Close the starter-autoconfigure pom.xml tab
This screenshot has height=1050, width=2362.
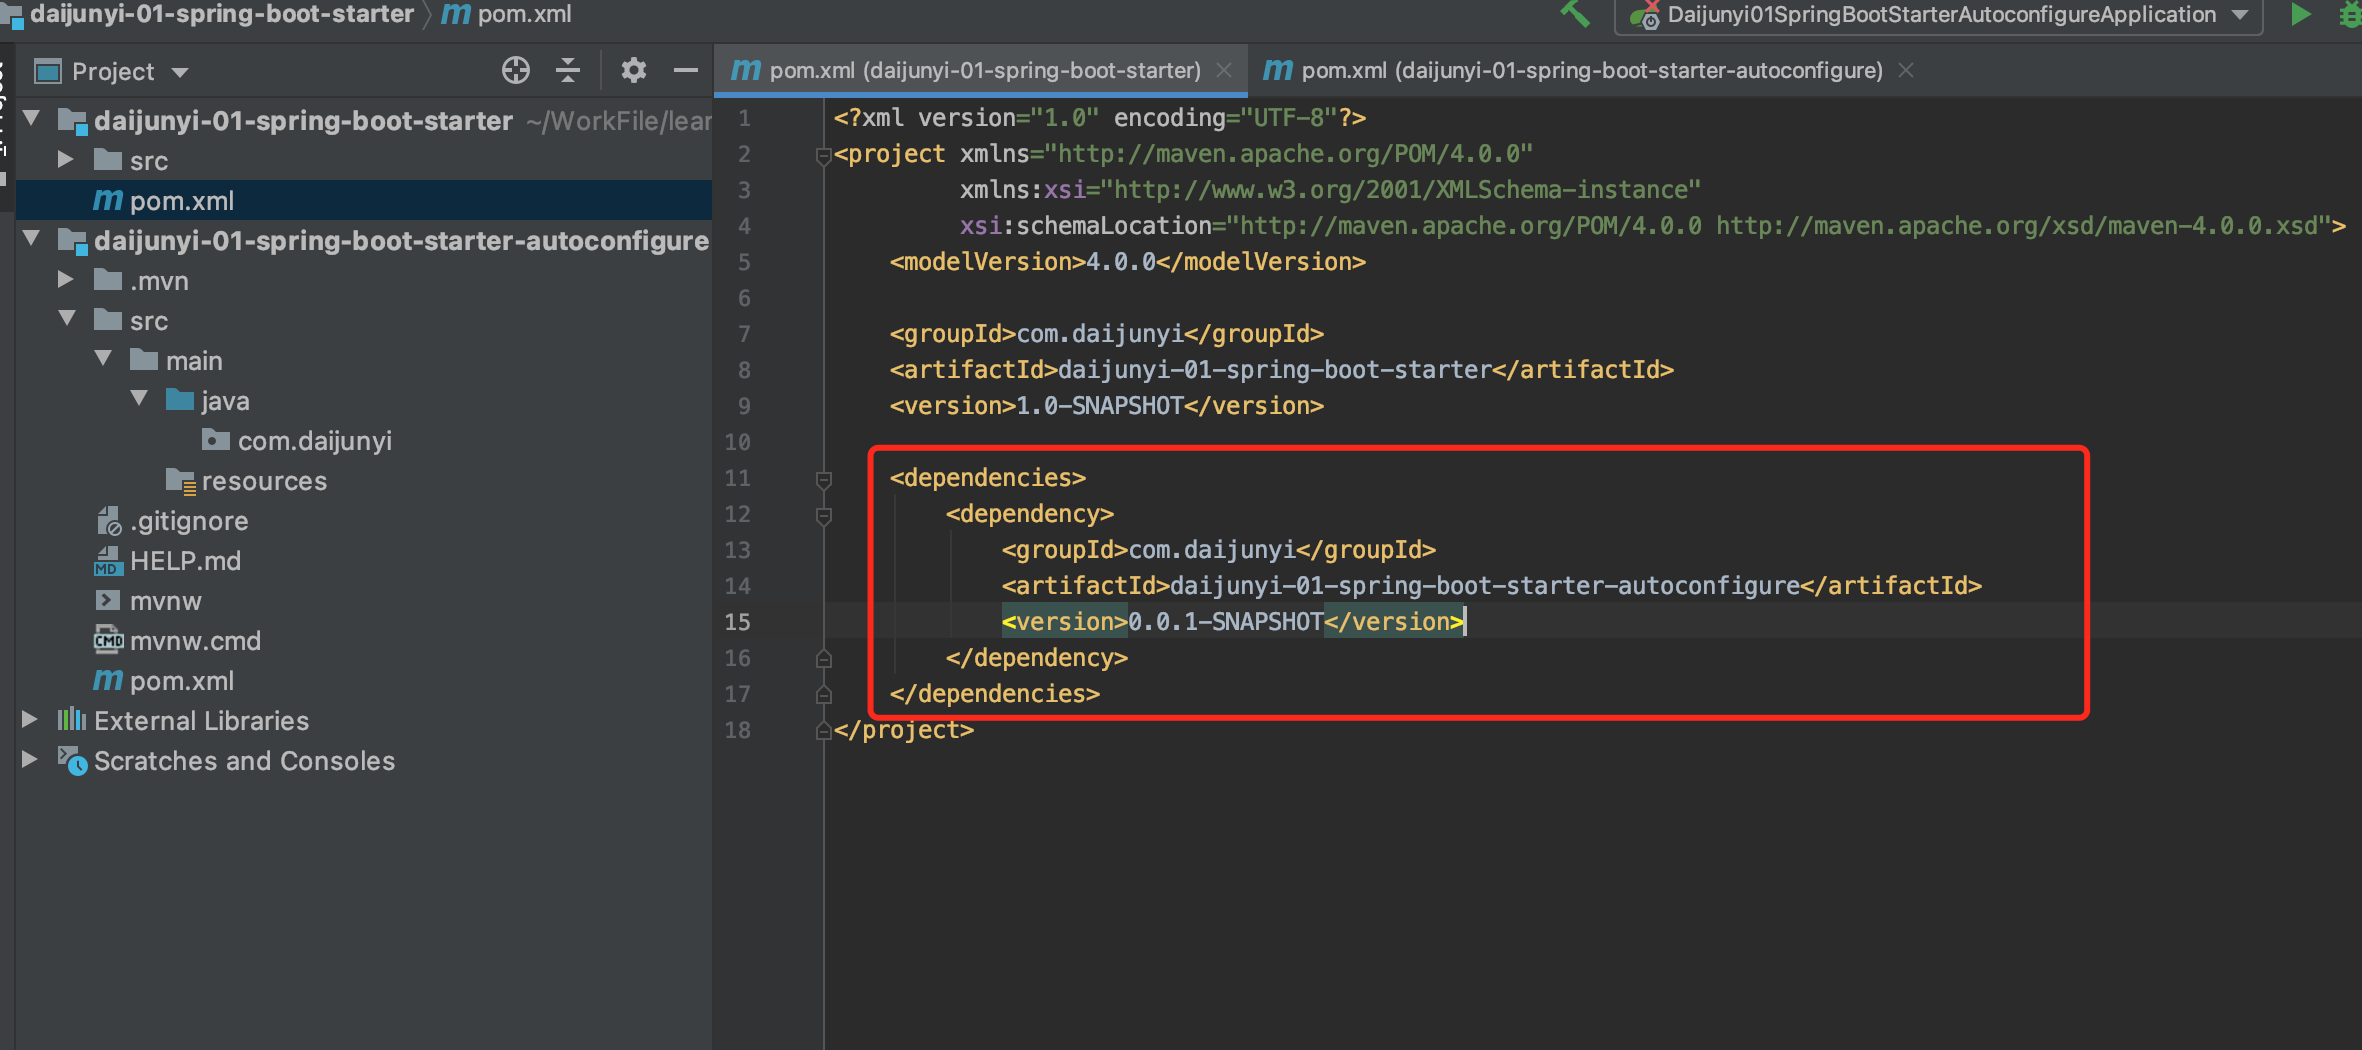point(1906,70)
